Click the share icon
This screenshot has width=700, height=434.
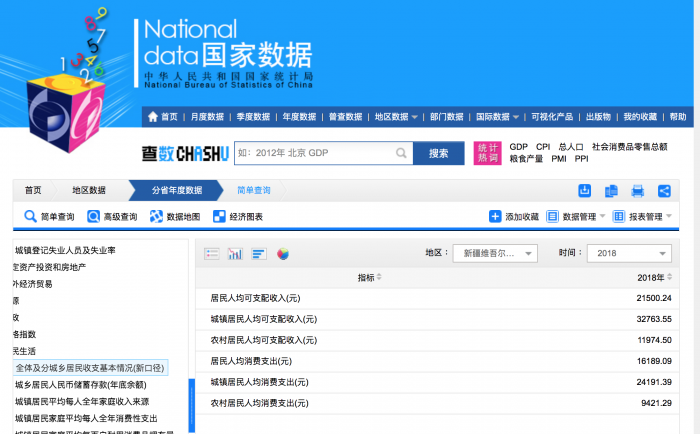(664, 191)
